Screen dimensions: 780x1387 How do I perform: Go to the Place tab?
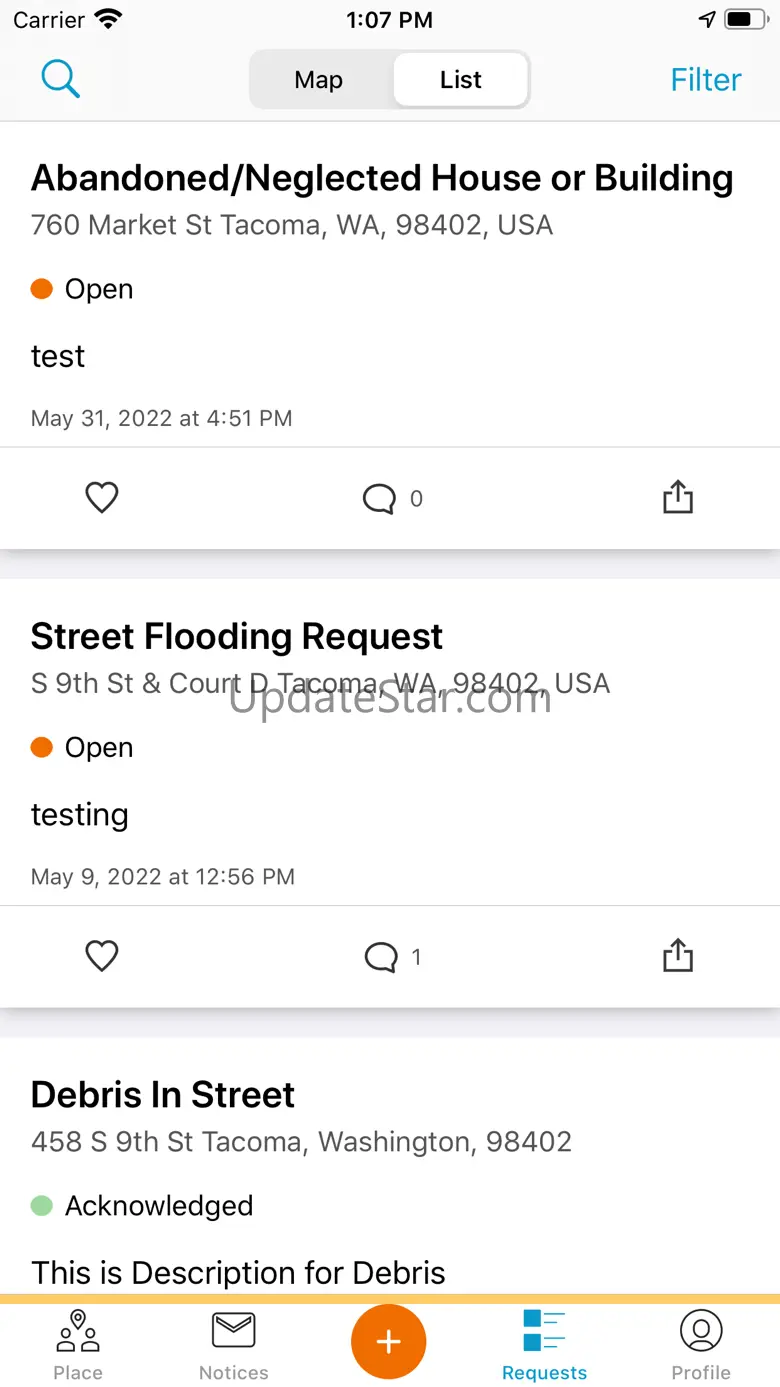[78, 1345]
